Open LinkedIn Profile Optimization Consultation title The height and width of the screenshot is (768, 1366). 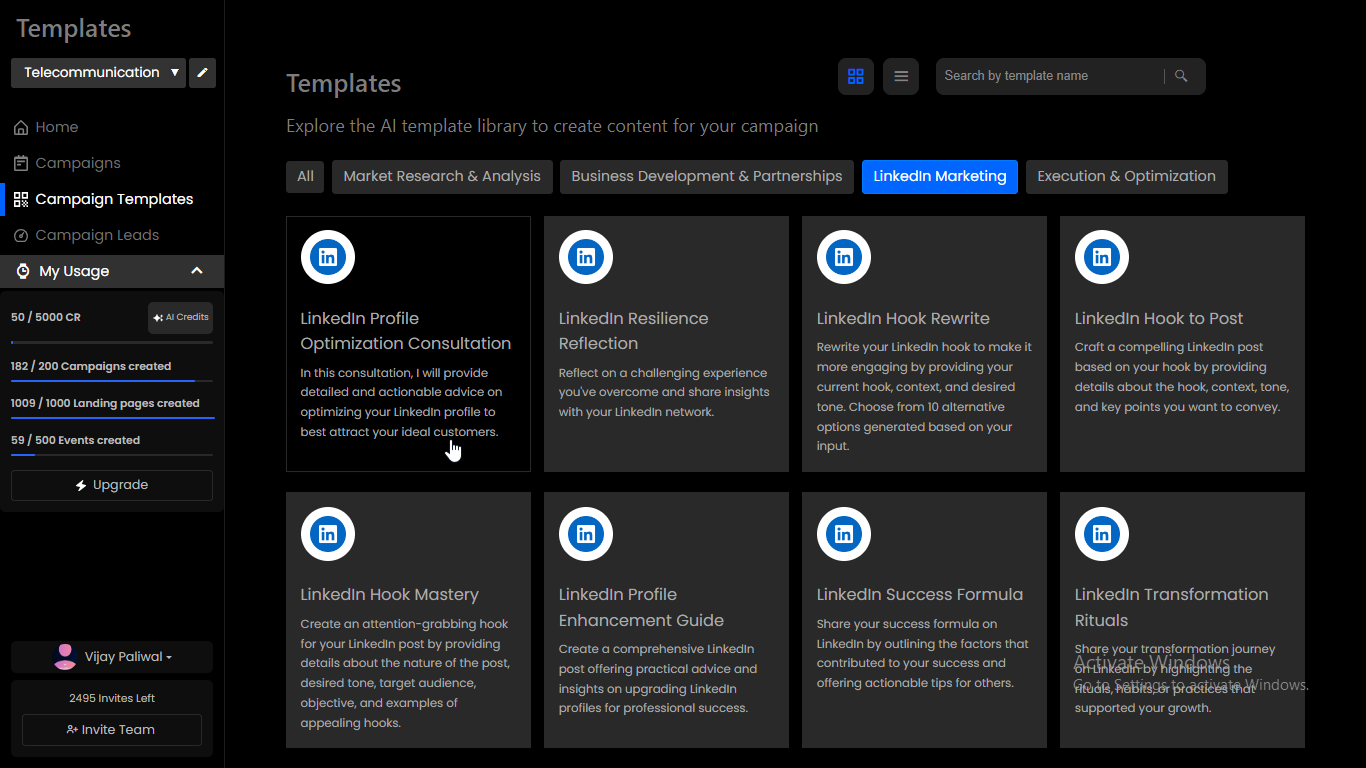[x=406, y=331]
